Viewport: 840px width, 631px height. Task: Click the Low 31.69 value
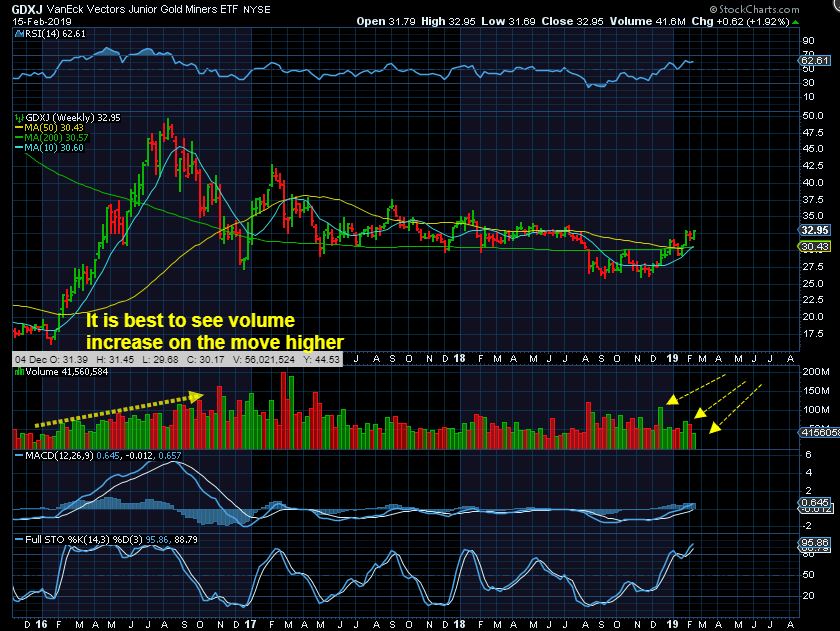click(x=508, y=21)
